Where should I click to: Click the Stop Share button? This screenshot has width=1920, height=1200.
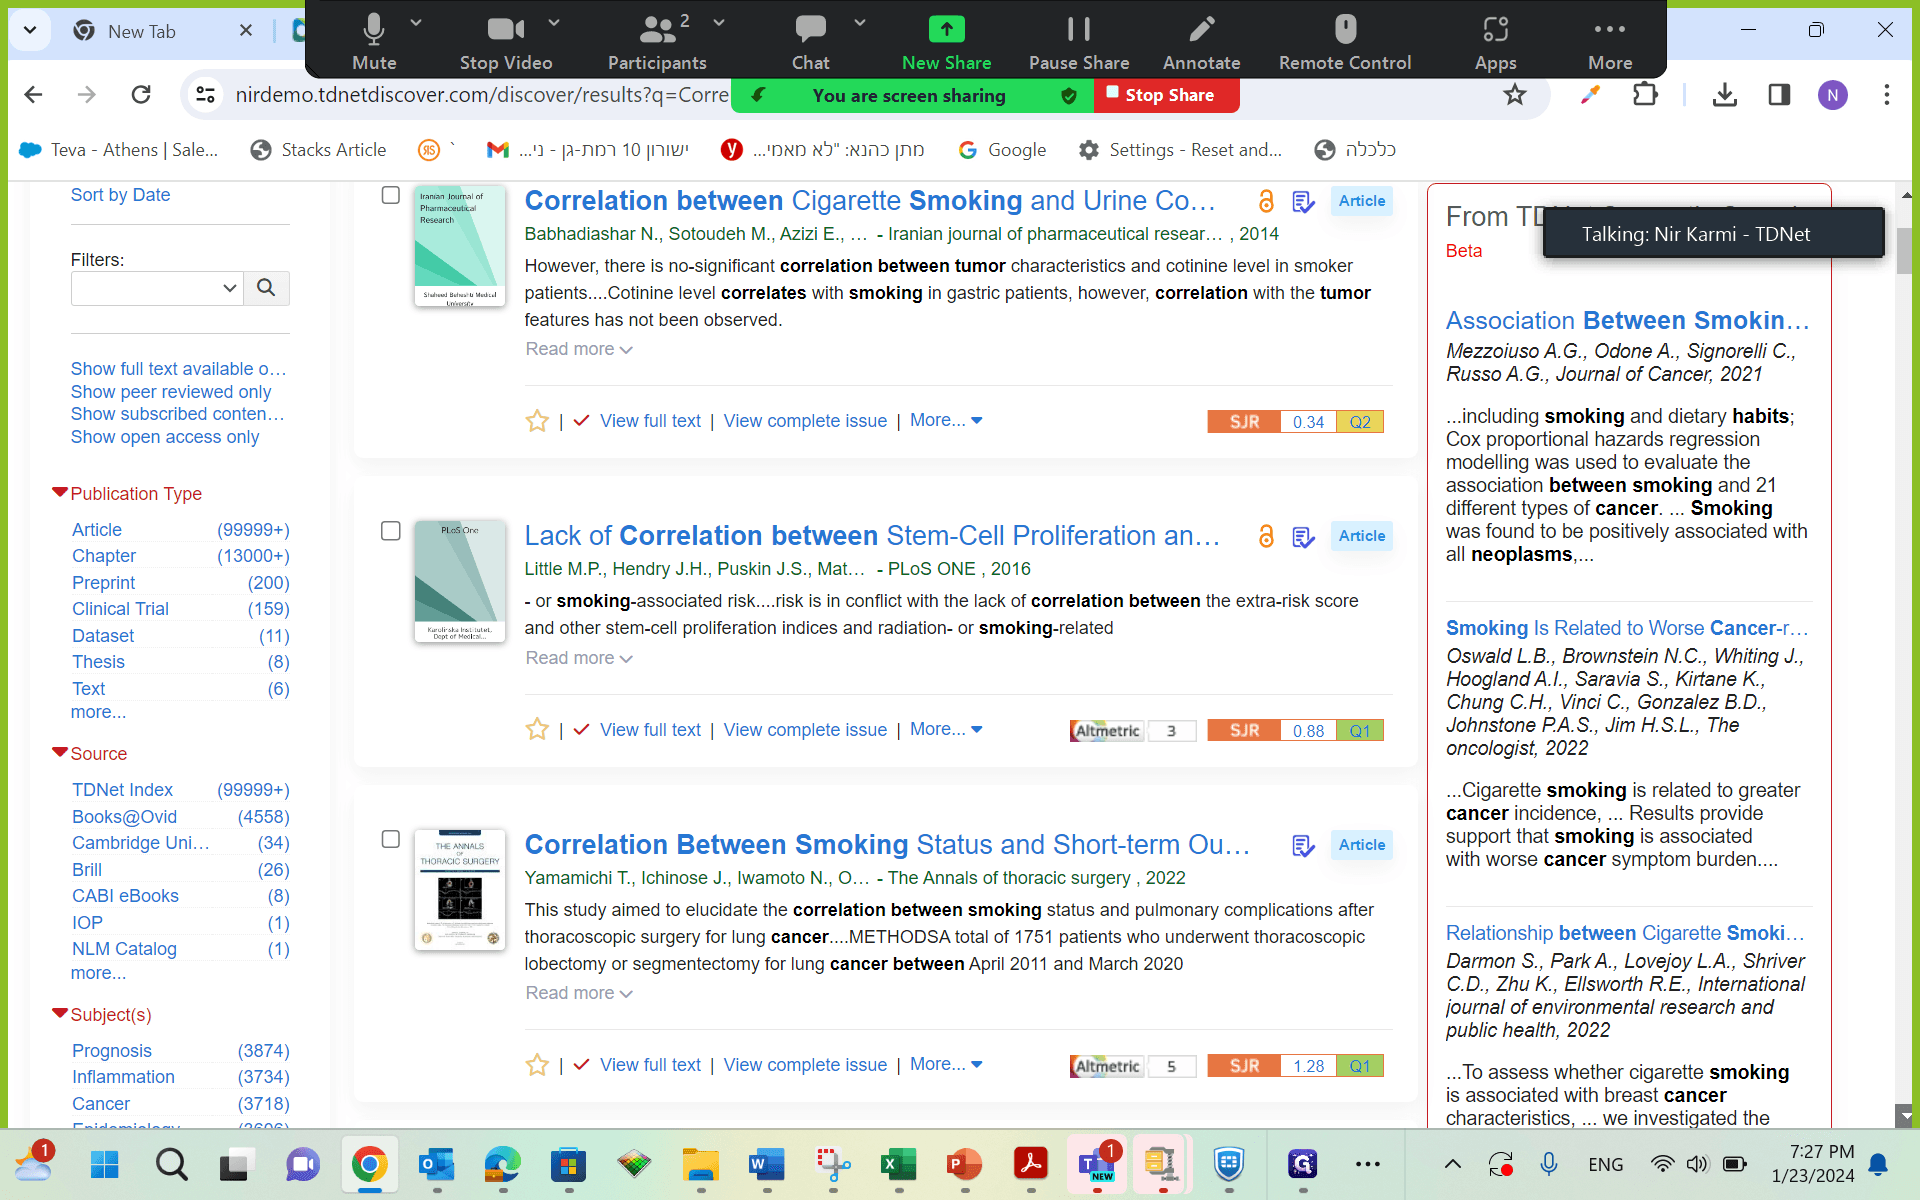tap(1167, 95)
